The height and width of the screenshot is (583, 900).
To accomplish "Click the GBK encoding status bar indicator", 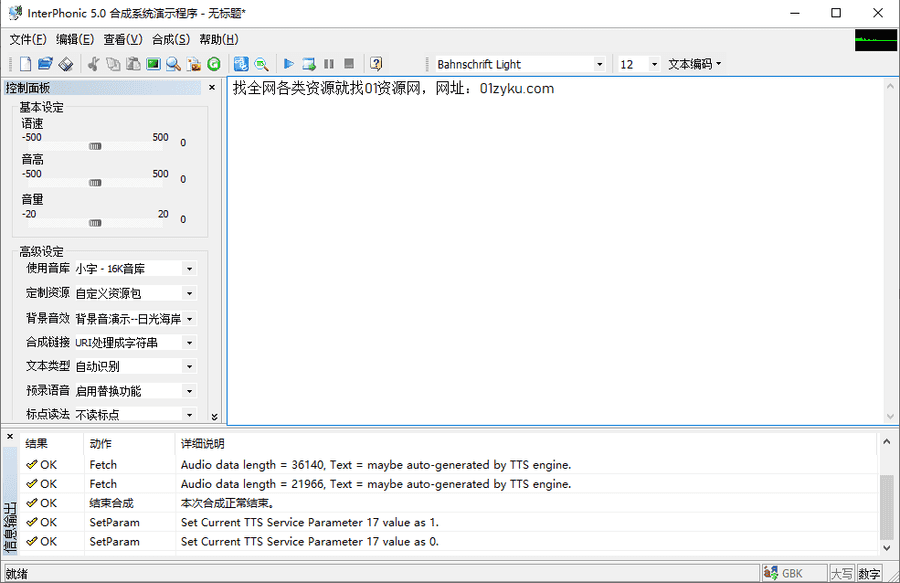I will [x=794, y=573].
